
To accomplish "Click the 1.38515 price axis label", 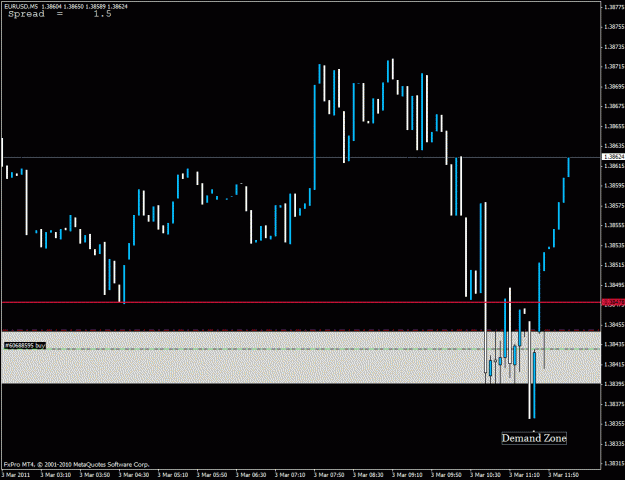I will point(614,265).
